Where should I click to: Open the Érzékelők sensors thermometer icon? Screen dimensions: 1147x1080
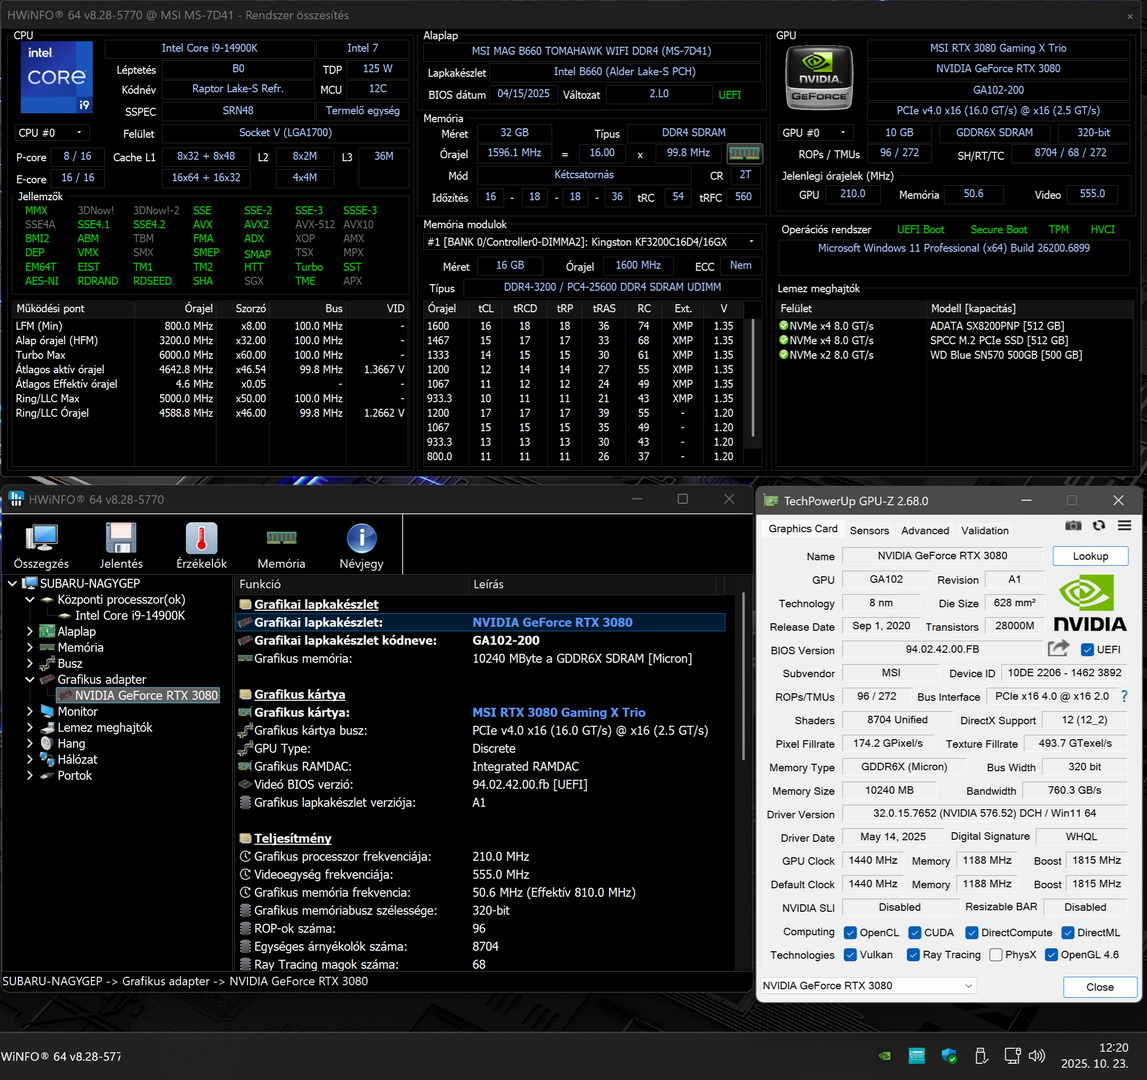click(201, 546)
